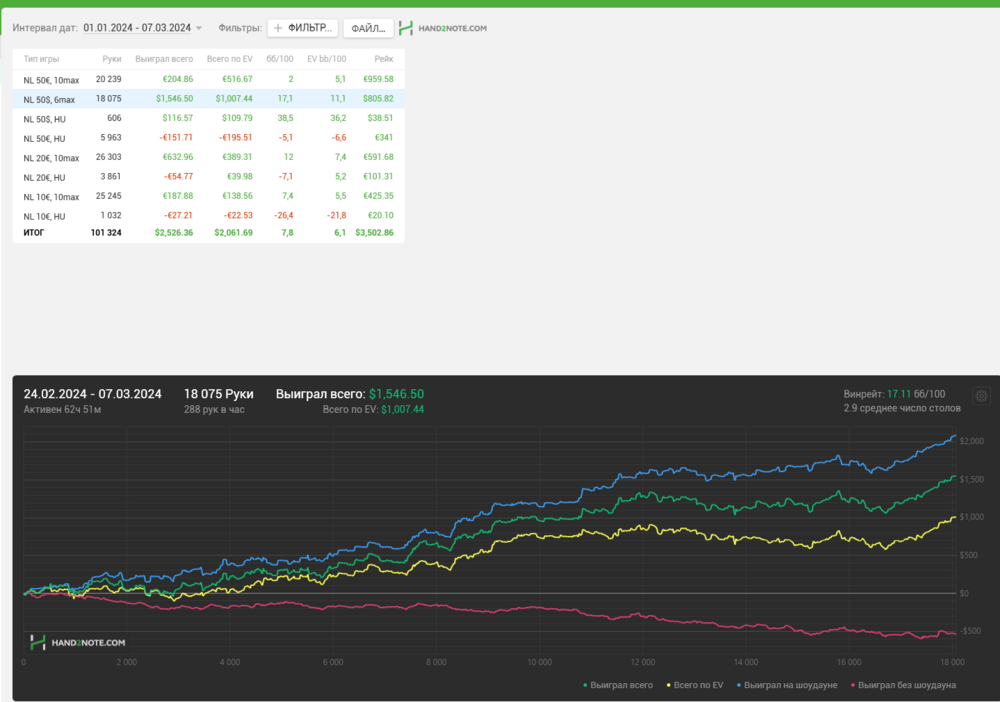
Task: Select the NL 50€, HU row
Action: coord(209,138)
